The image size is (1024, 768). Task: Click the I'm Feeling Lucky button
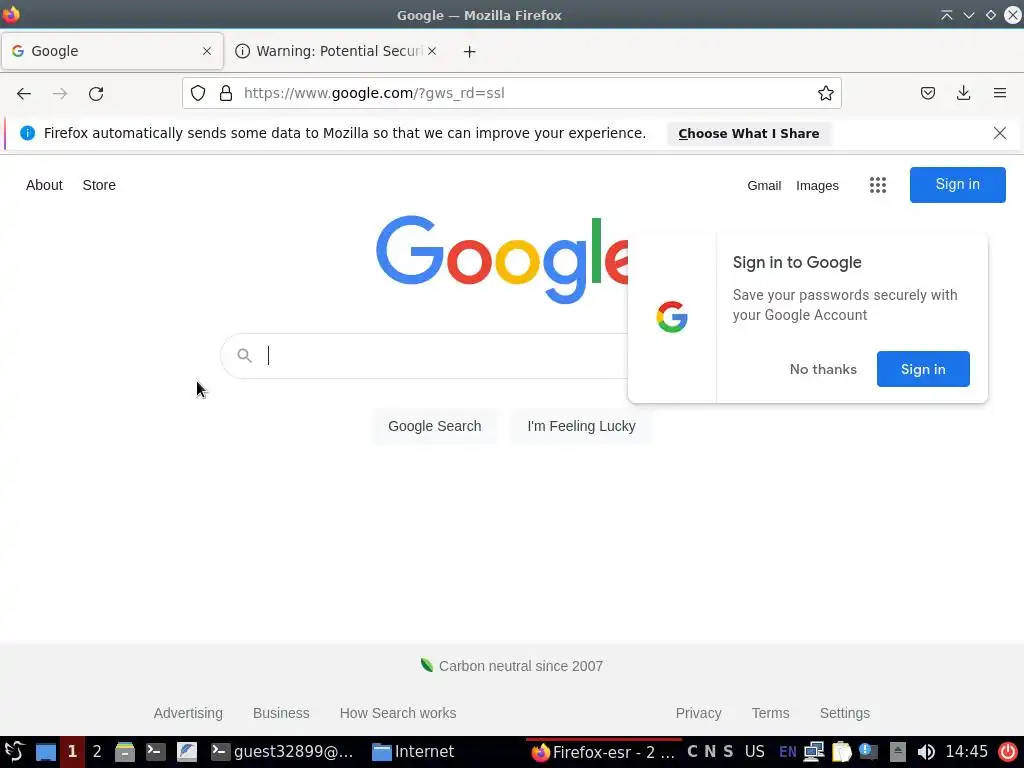(x=581, y=426)
